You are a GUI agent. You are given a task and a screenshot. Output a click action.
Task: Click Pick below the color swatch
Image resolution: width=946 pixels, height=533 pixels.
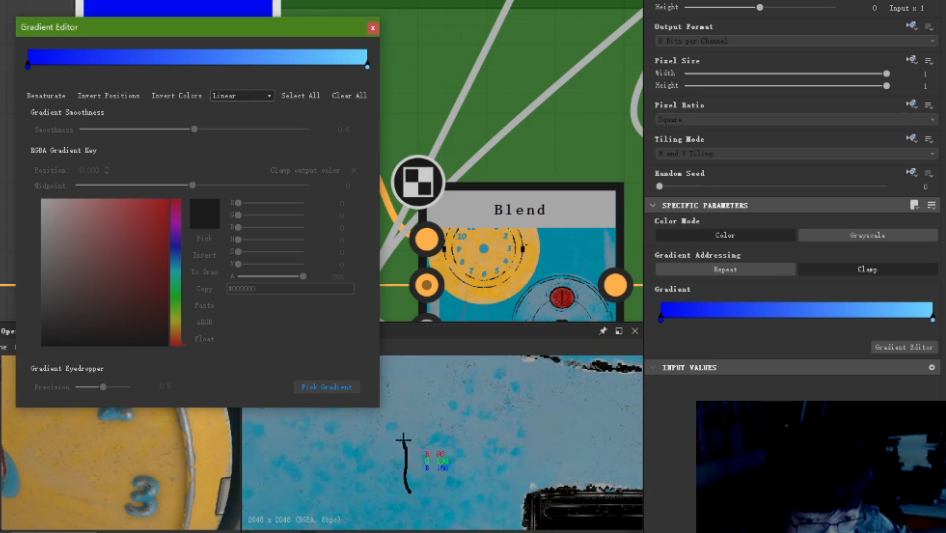205,238
